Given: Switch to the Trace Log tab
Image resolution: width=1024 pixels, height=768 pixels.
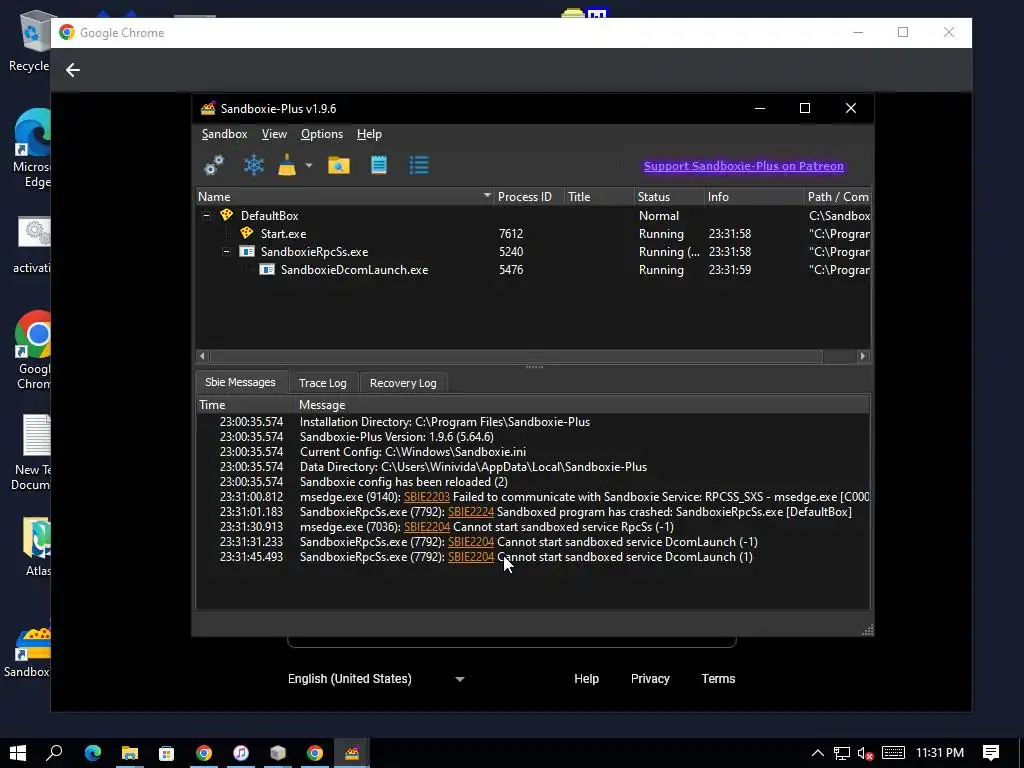Looking at the screenshot, I should click(323, 383).
